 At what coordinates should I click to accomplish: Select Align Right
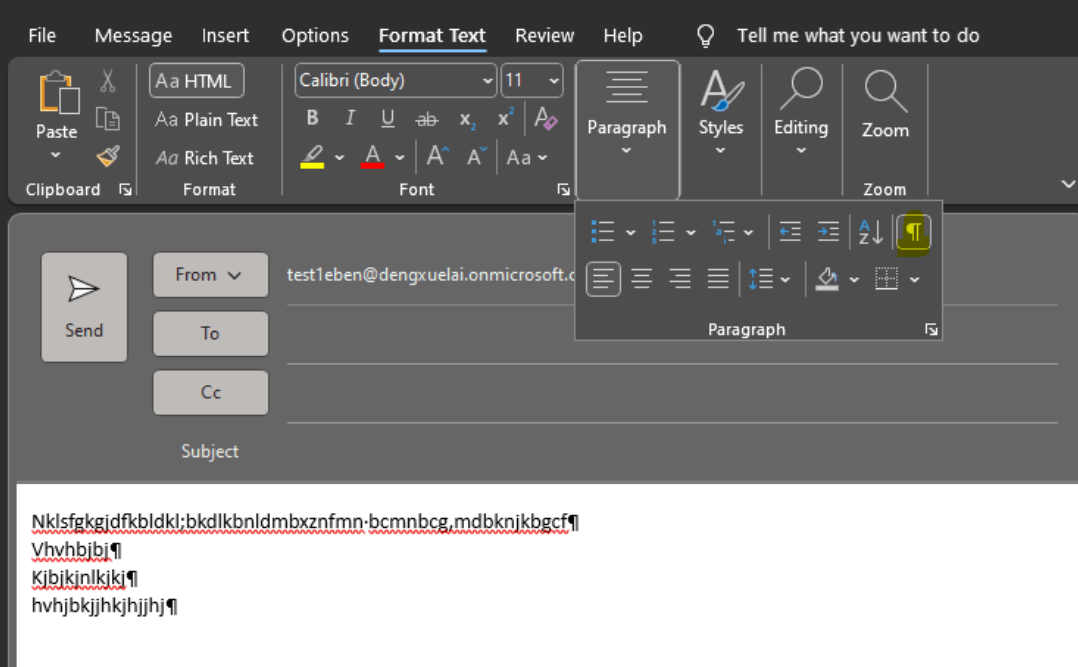(x=680, y=279)
